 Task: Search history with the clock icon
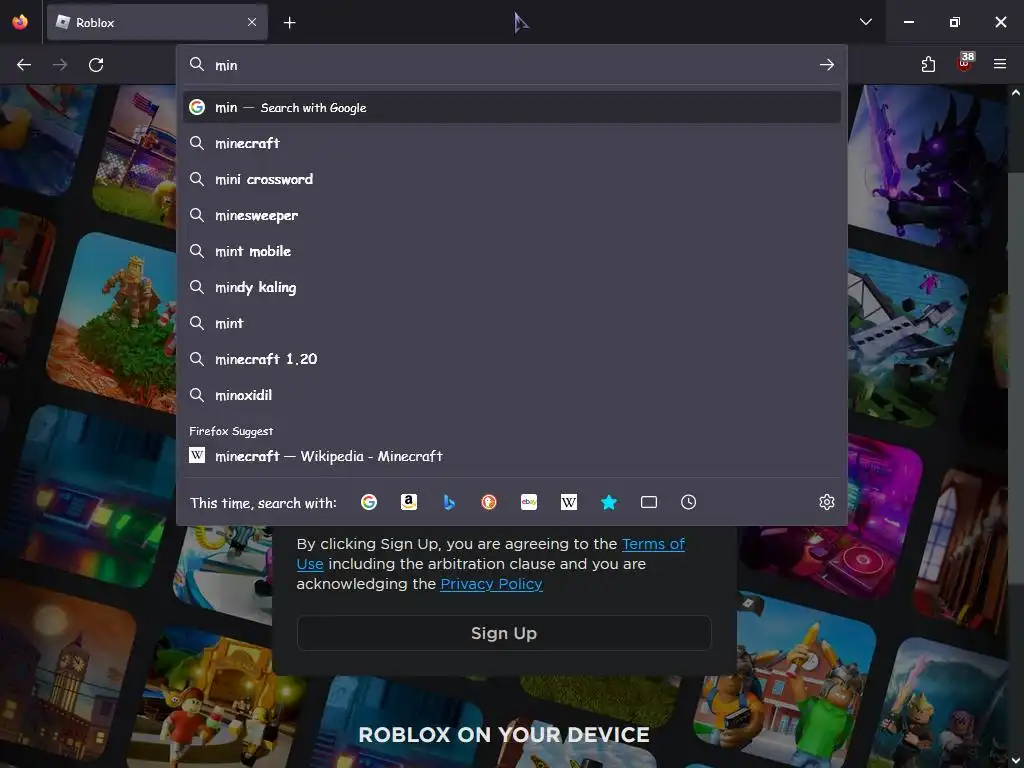688,502
